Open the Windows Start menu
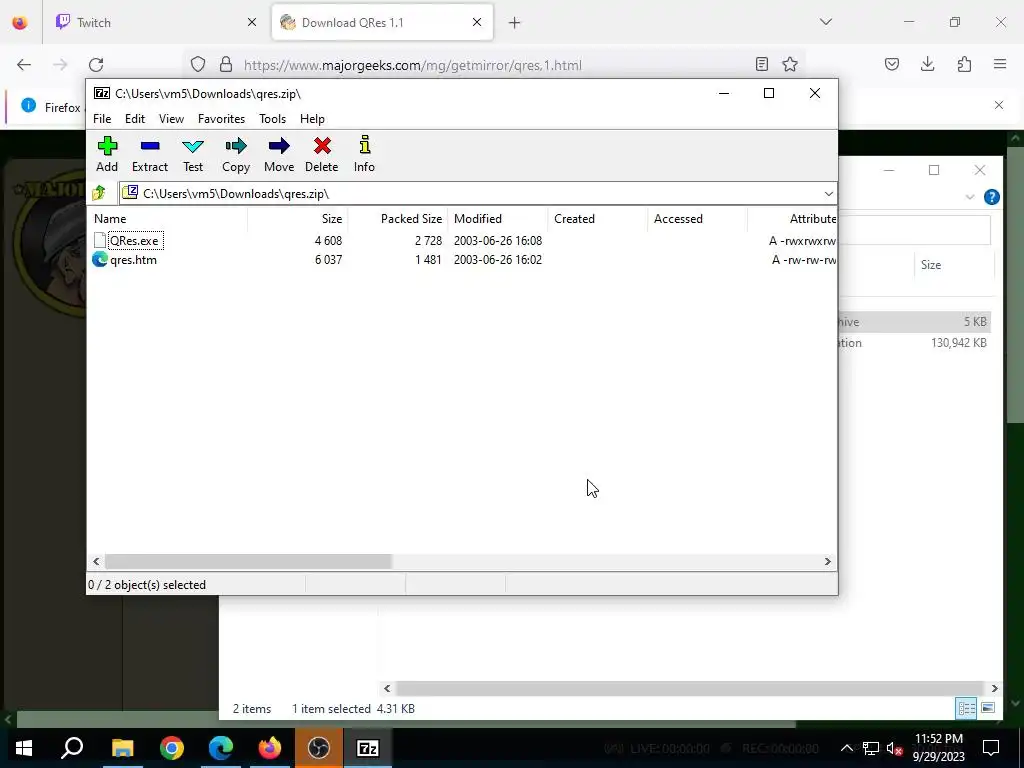This screenshot has width=1024, height=768. click(24, 748)
